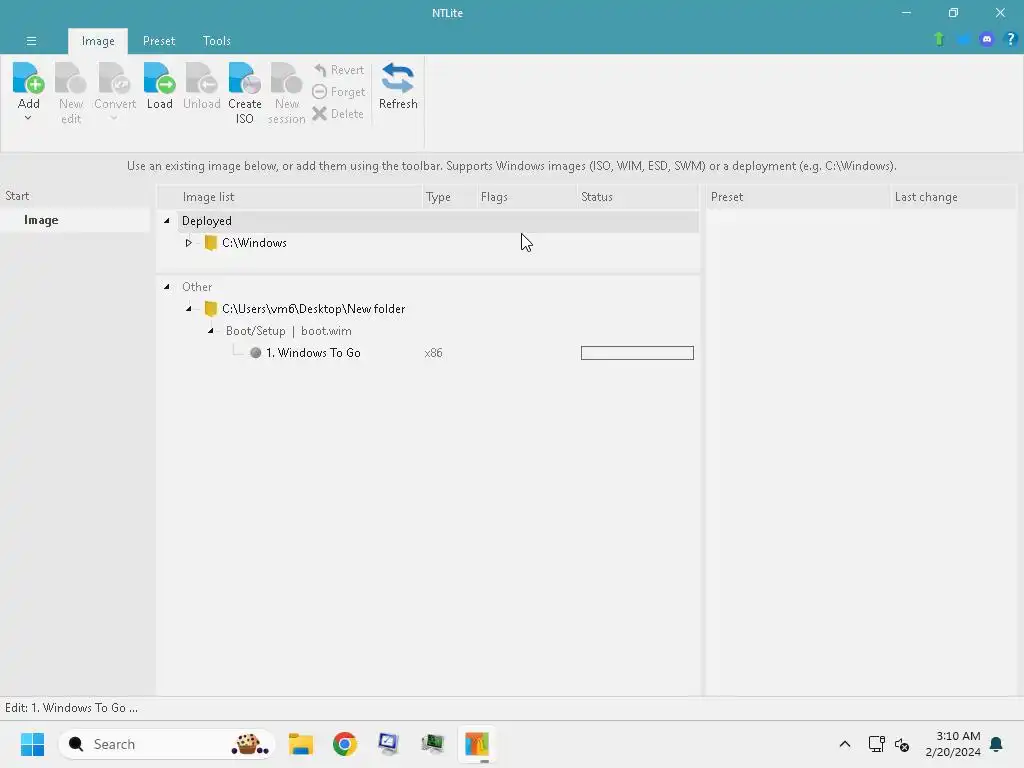The image size is (1024, 768).
Task: Click the grey status circle of Windows To Go
Action: (255, 353)
